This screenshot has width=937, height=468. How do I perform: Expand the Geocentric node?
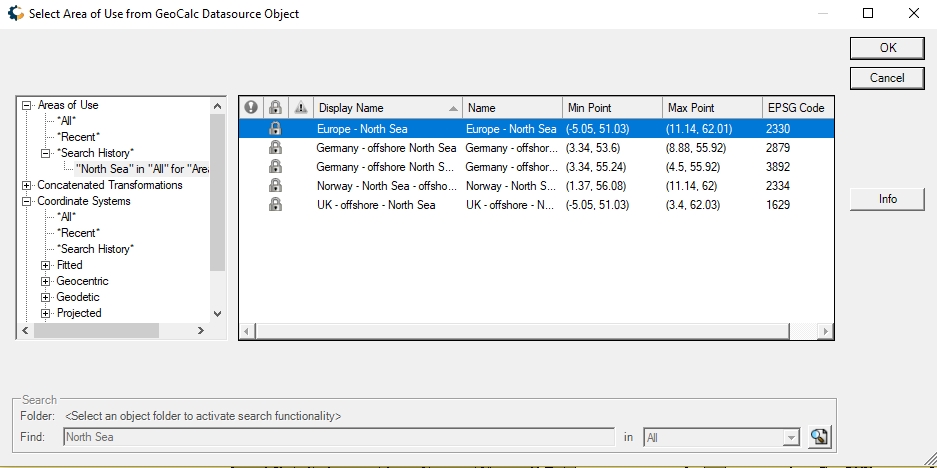45,282
